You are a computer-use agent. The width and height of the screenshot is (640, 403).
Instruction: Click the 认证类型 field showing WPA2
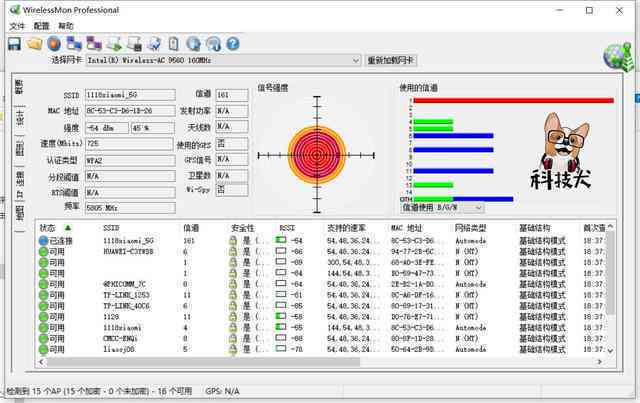pyautogui.click(x=130, y=160)
